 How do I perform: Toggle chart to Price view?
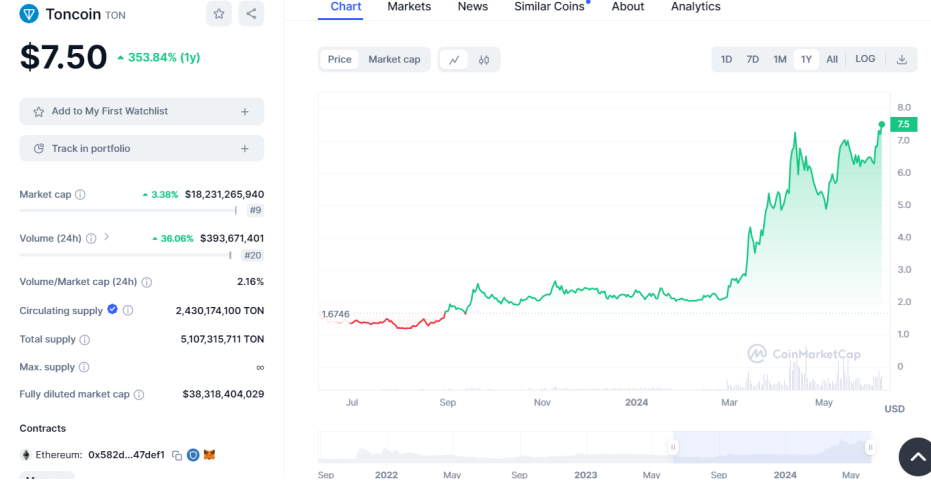pos(340,59)
